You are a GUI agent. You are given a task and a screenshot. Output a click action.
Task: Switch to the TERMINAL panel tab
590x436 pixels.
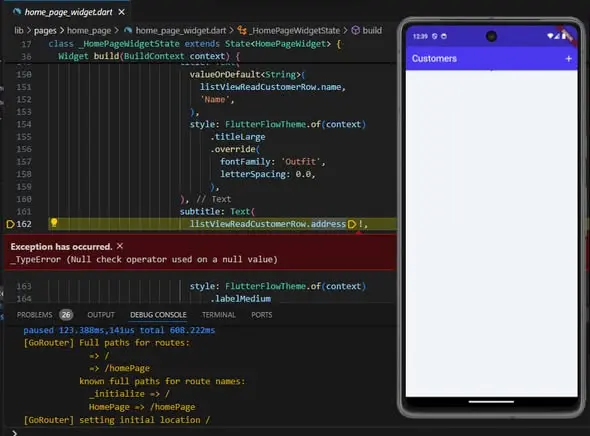[x=219, y=315]
